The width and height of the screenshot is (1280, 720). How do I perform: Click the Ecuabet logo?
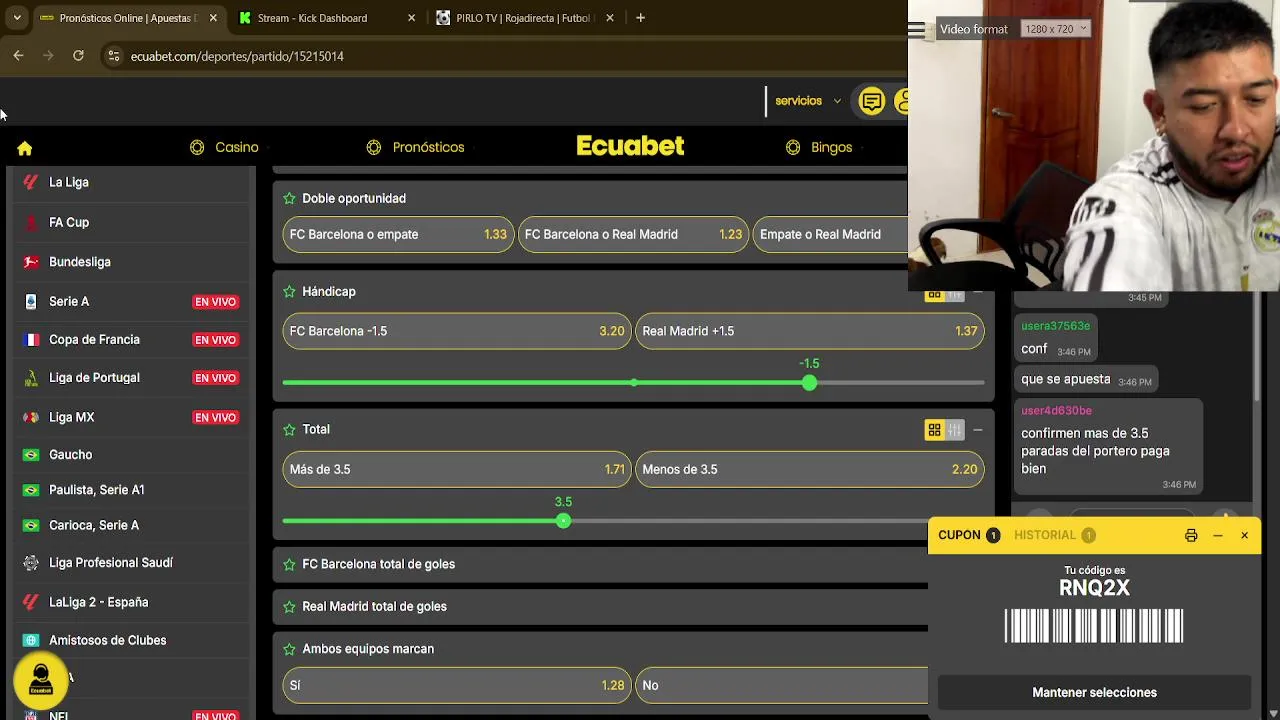coord(630,146)
